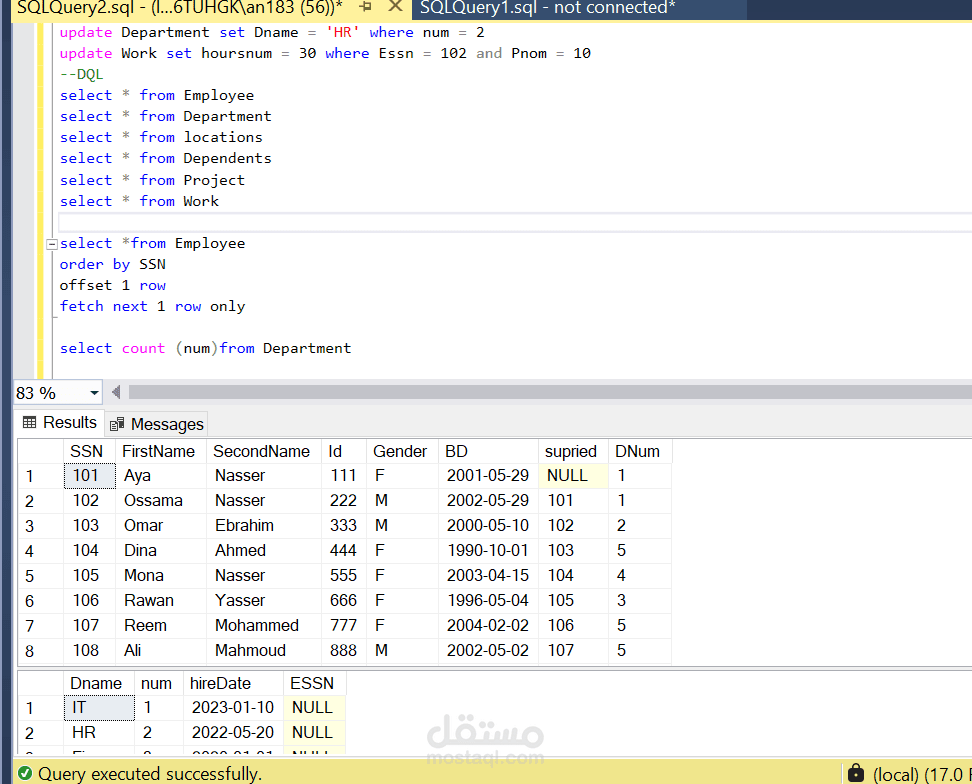Viewport: 972px width, 784px height.
Task: Select row header 3 in Employee results
Action: tap(40, 526)
